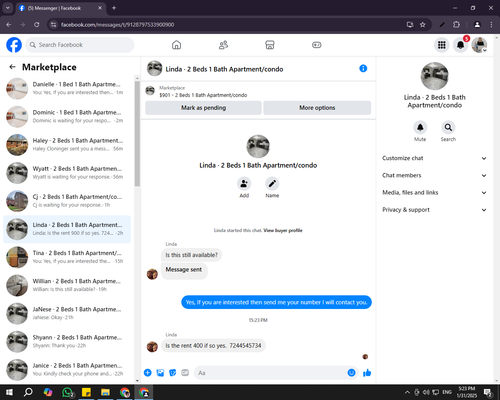The height and width of the screenshot is (400, 500).
Task: Open the account profile picture menu
Action: coord(479,45)
